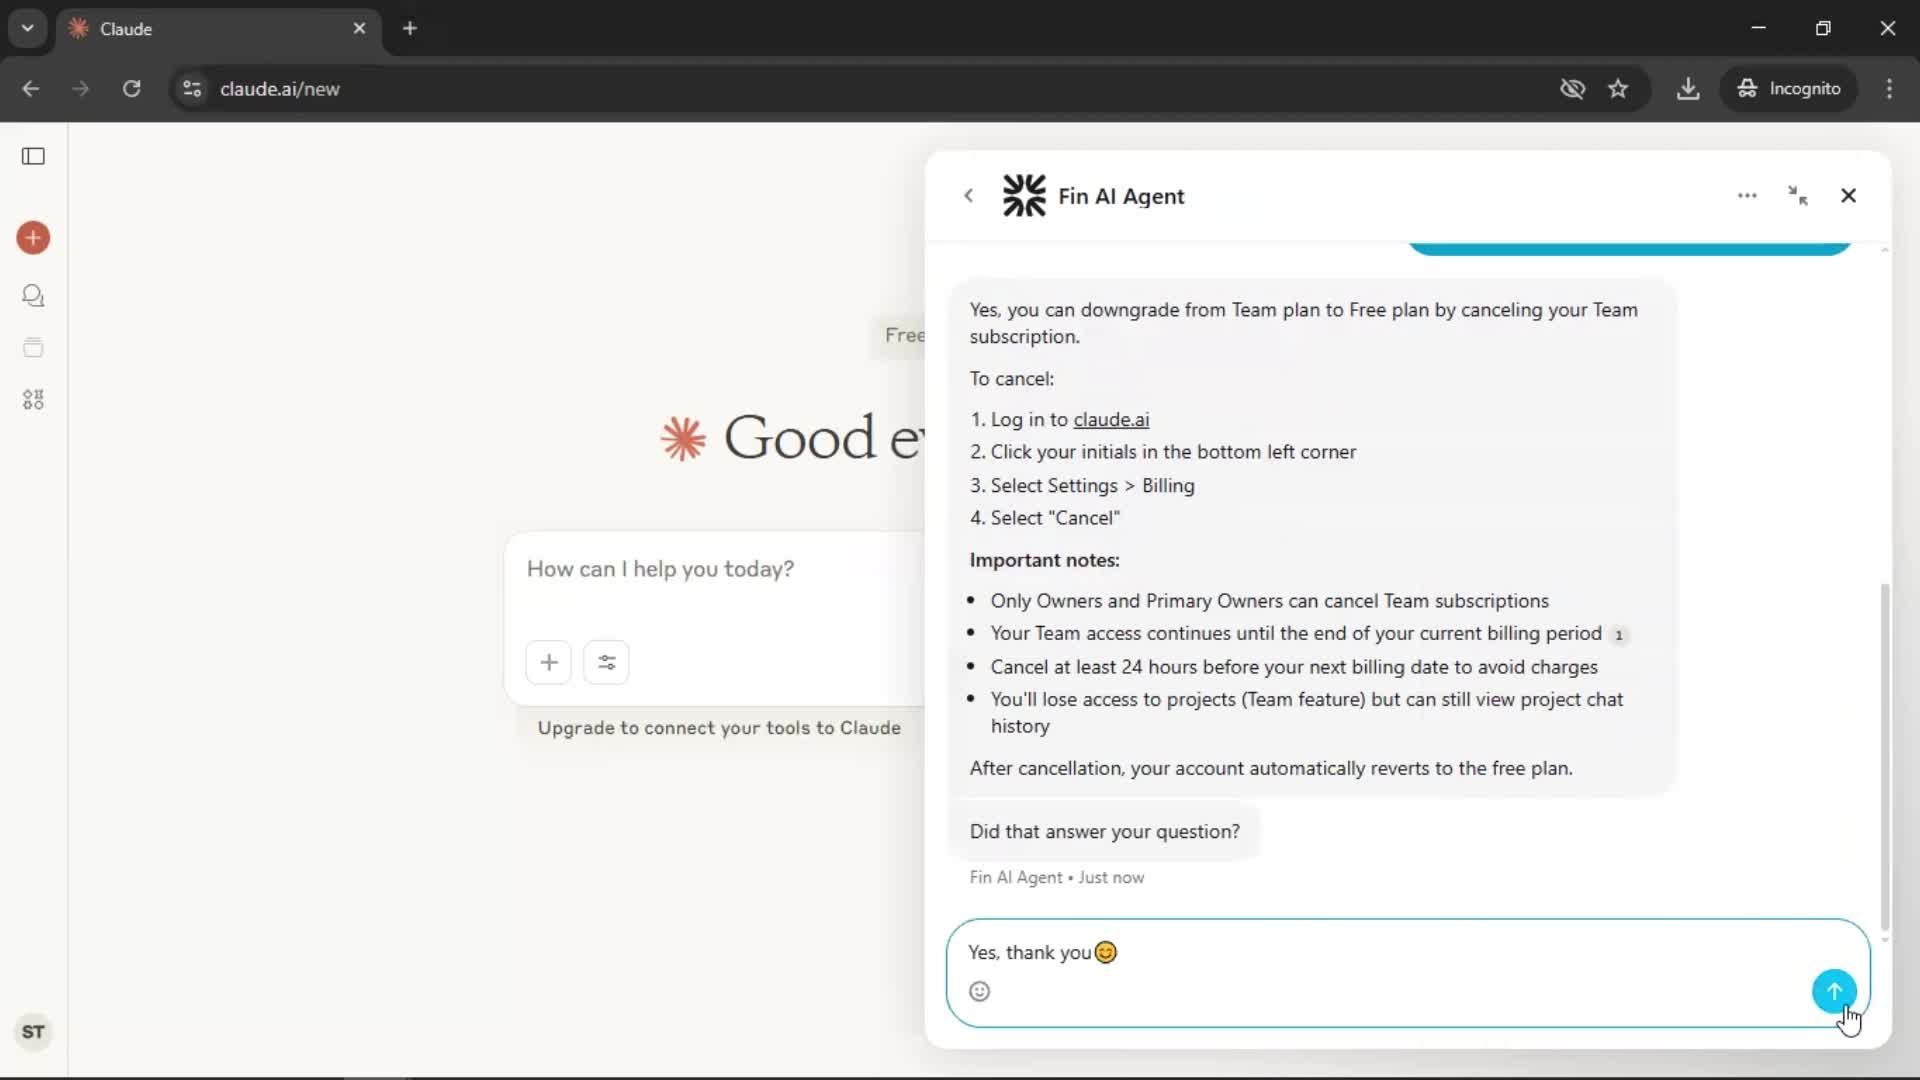This screenshot has height=1080, width=1920.
Task: Click the Incognito profile button
Action: click(x=1788, y=89)
